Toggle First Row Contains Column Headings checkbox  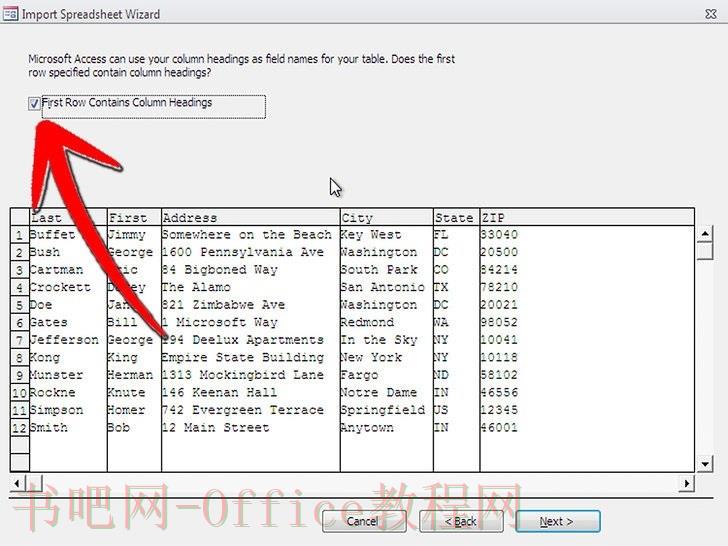[34, 103]
